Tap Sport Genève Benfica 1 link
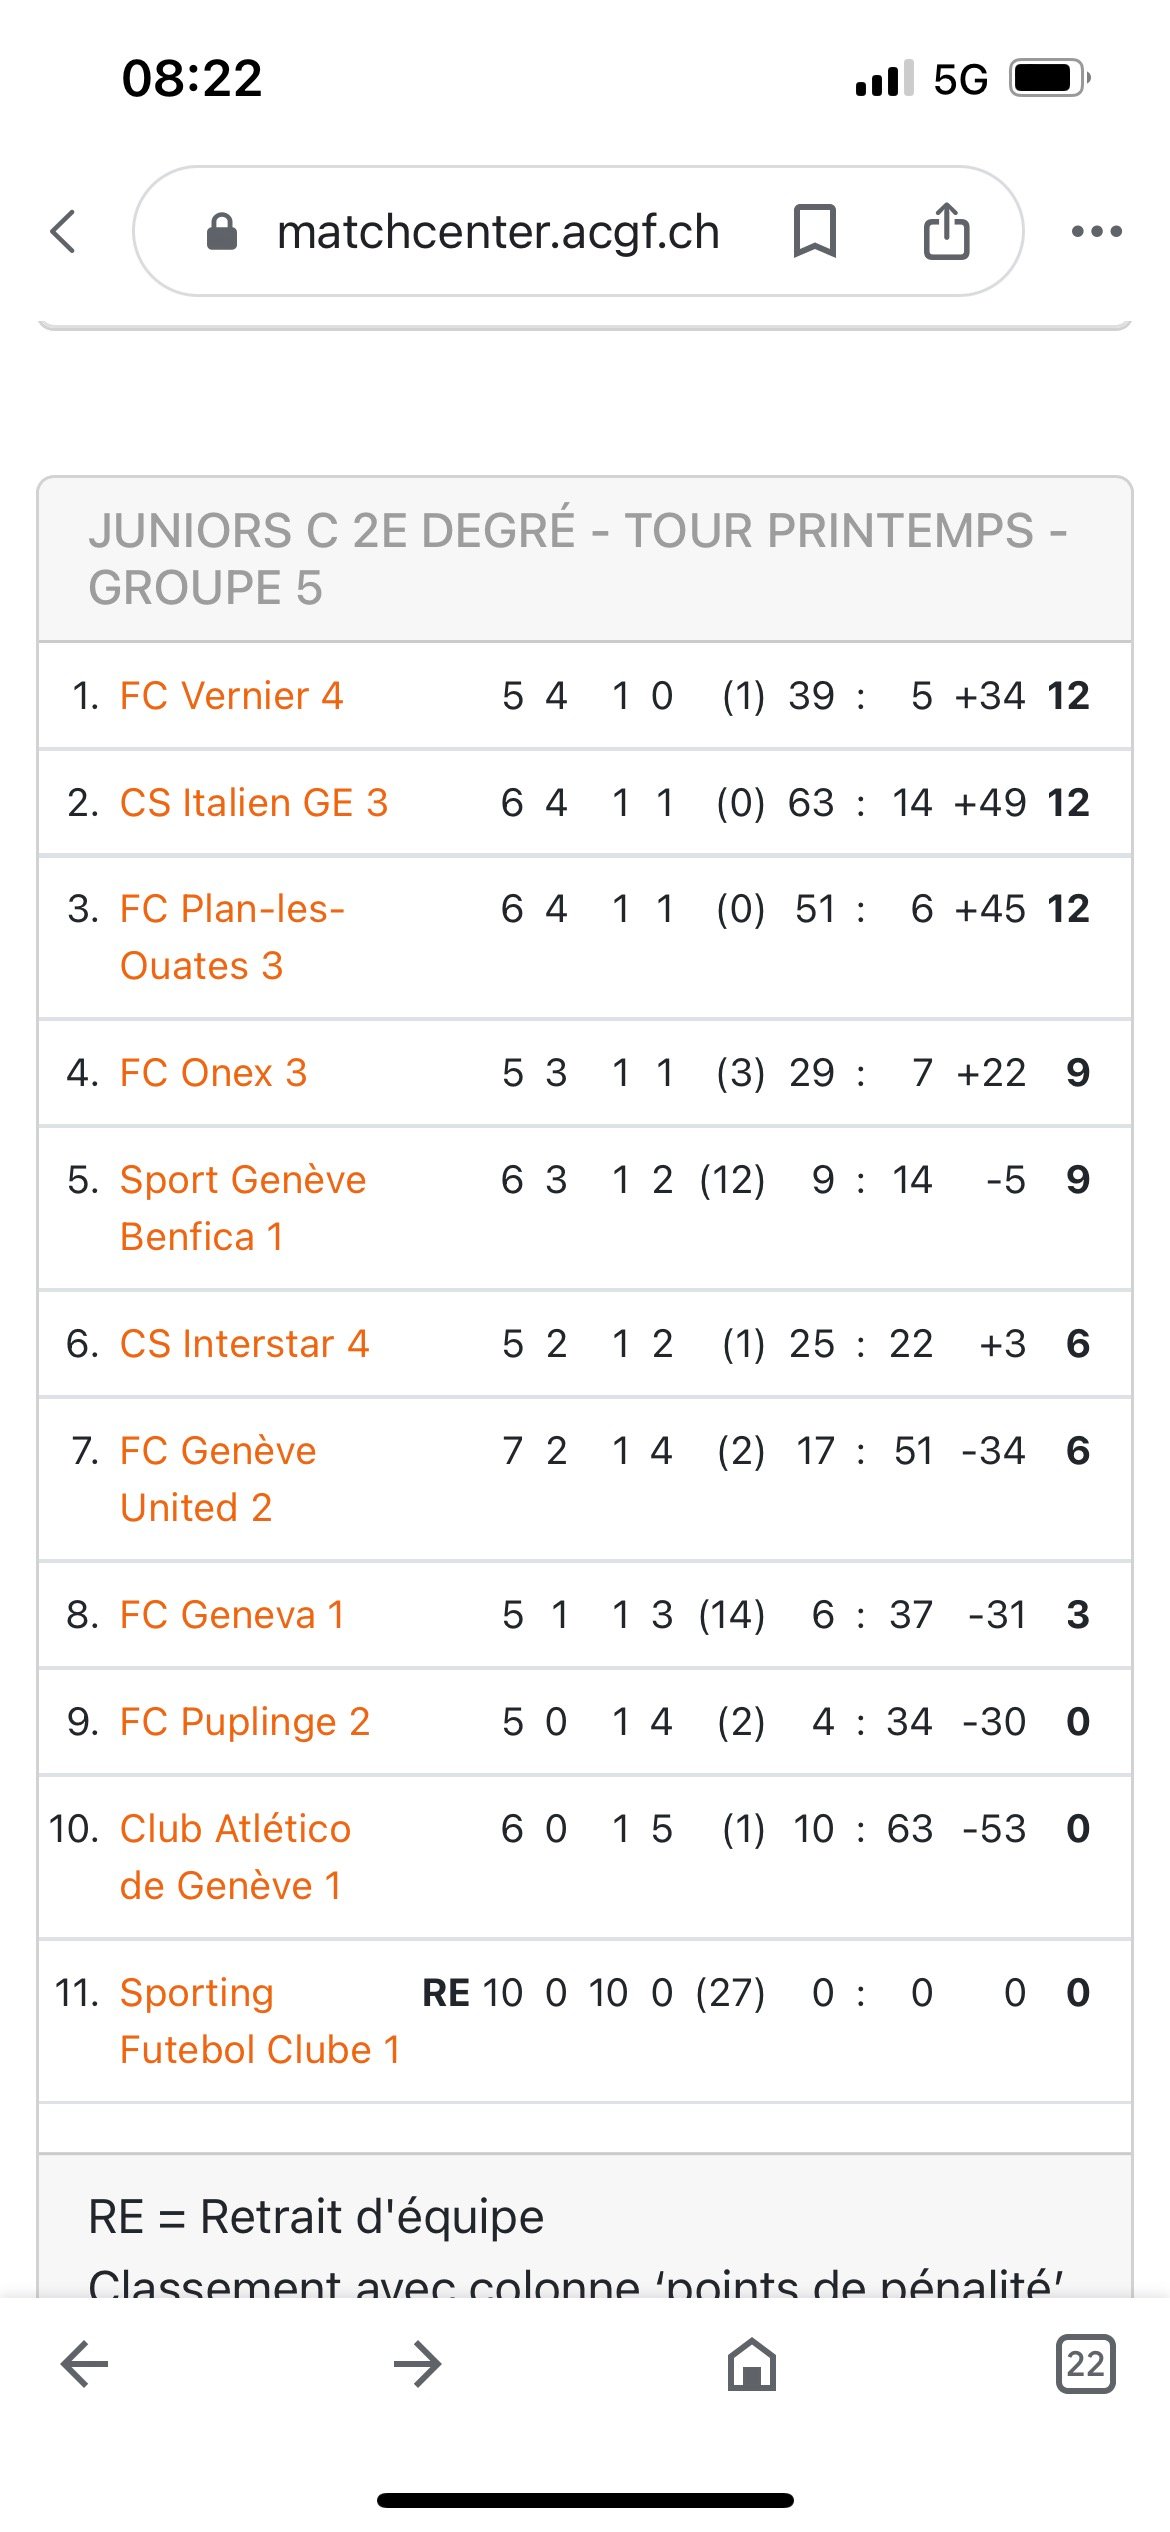 243,1208
